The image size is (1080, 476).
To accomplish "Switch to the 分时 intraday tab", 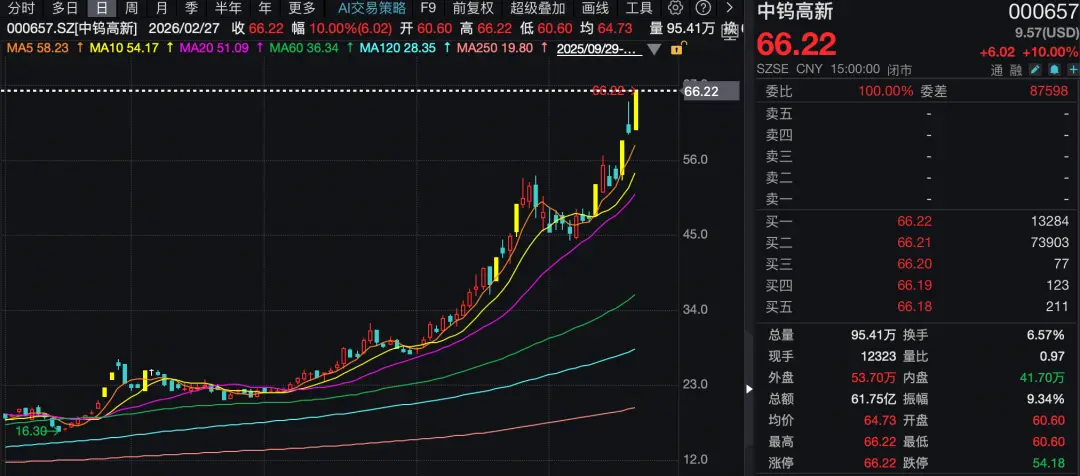I will (21, 8).
